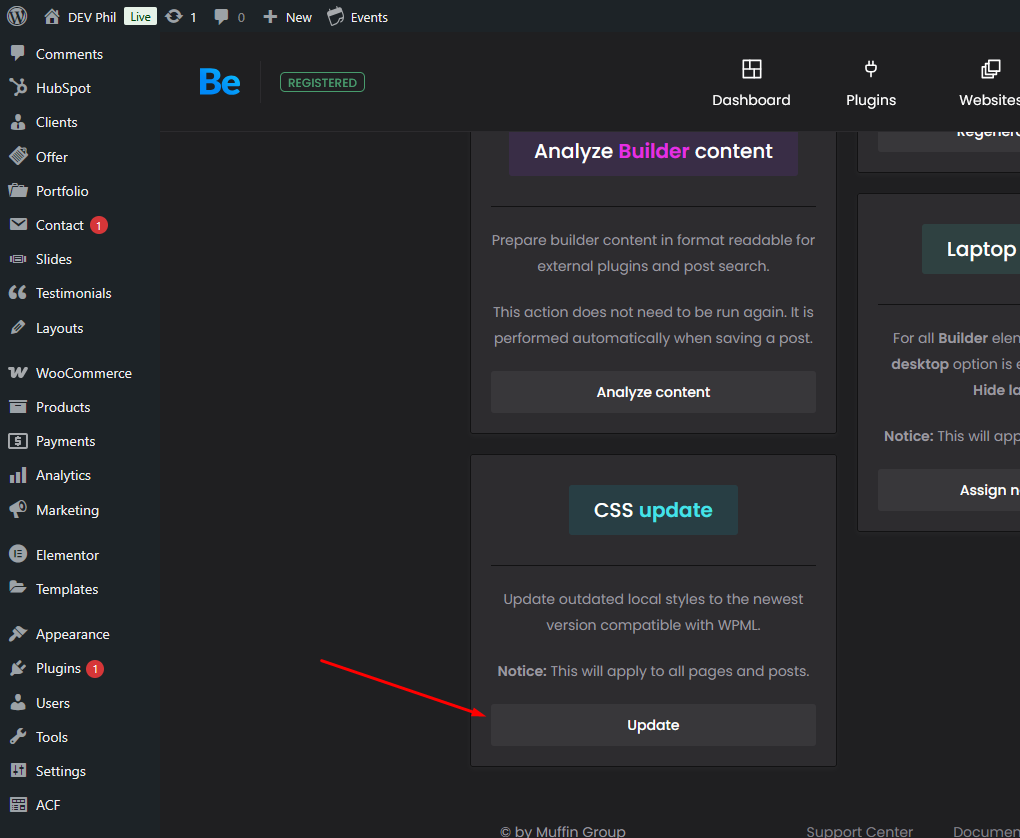1020x838 pixels.
Task: Click the Products archive icon
Action: 18,407
